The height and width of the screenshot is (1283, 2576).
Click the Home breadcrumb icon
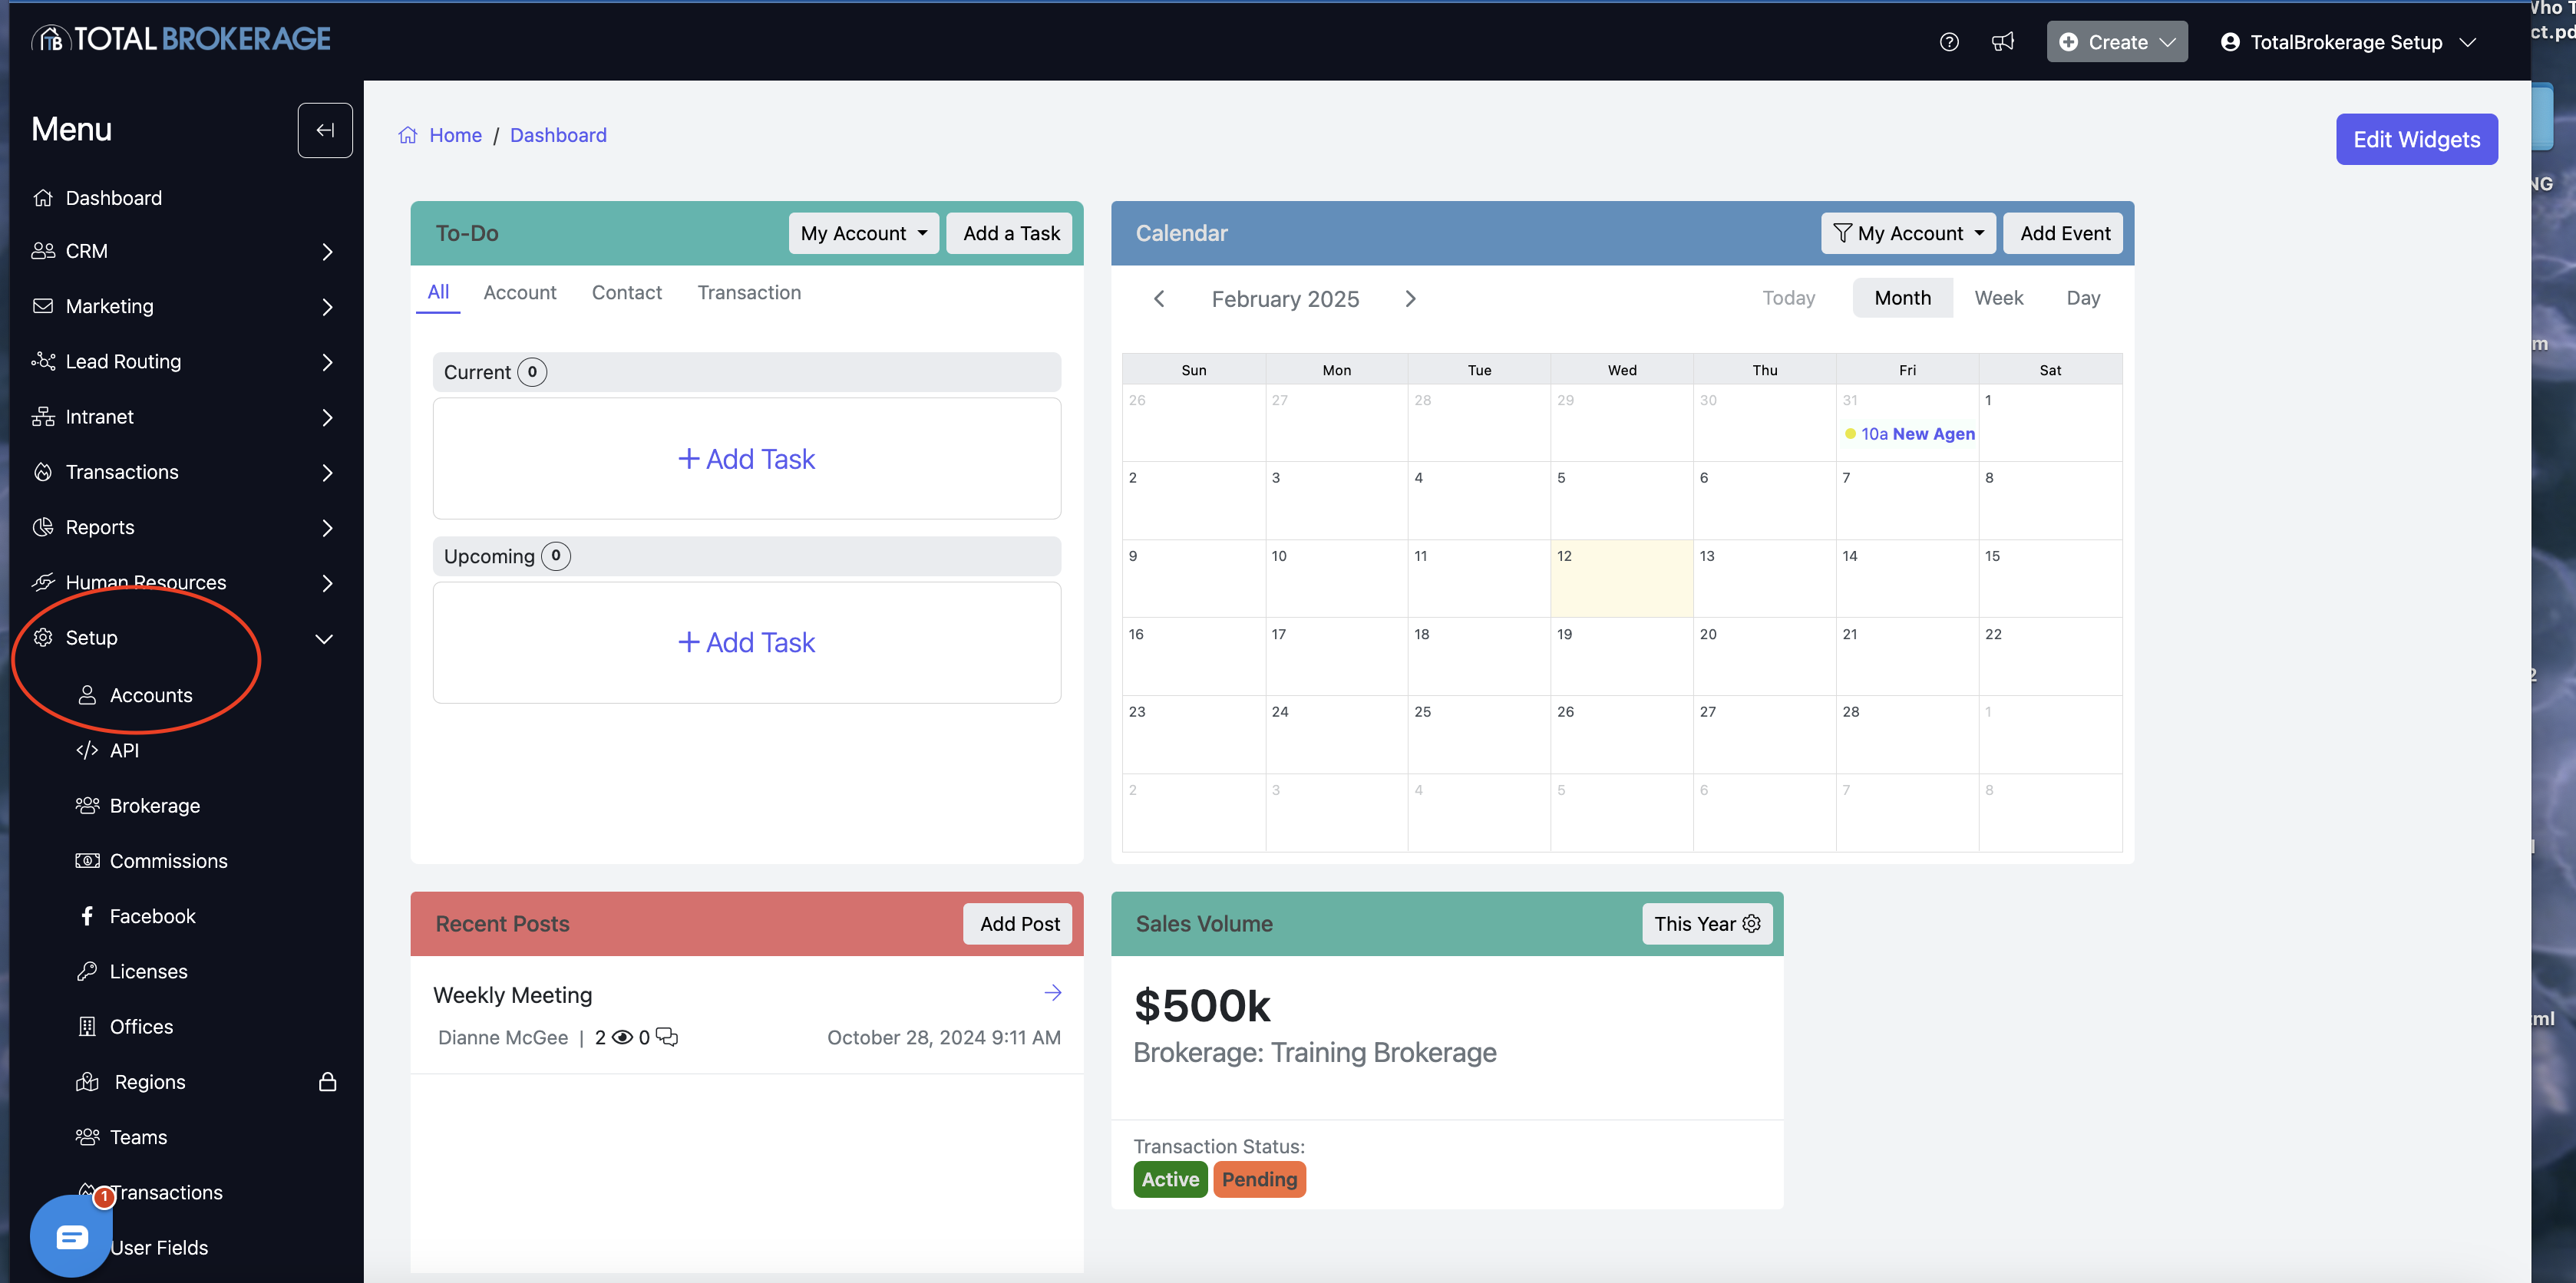click(x=408, y=135)
